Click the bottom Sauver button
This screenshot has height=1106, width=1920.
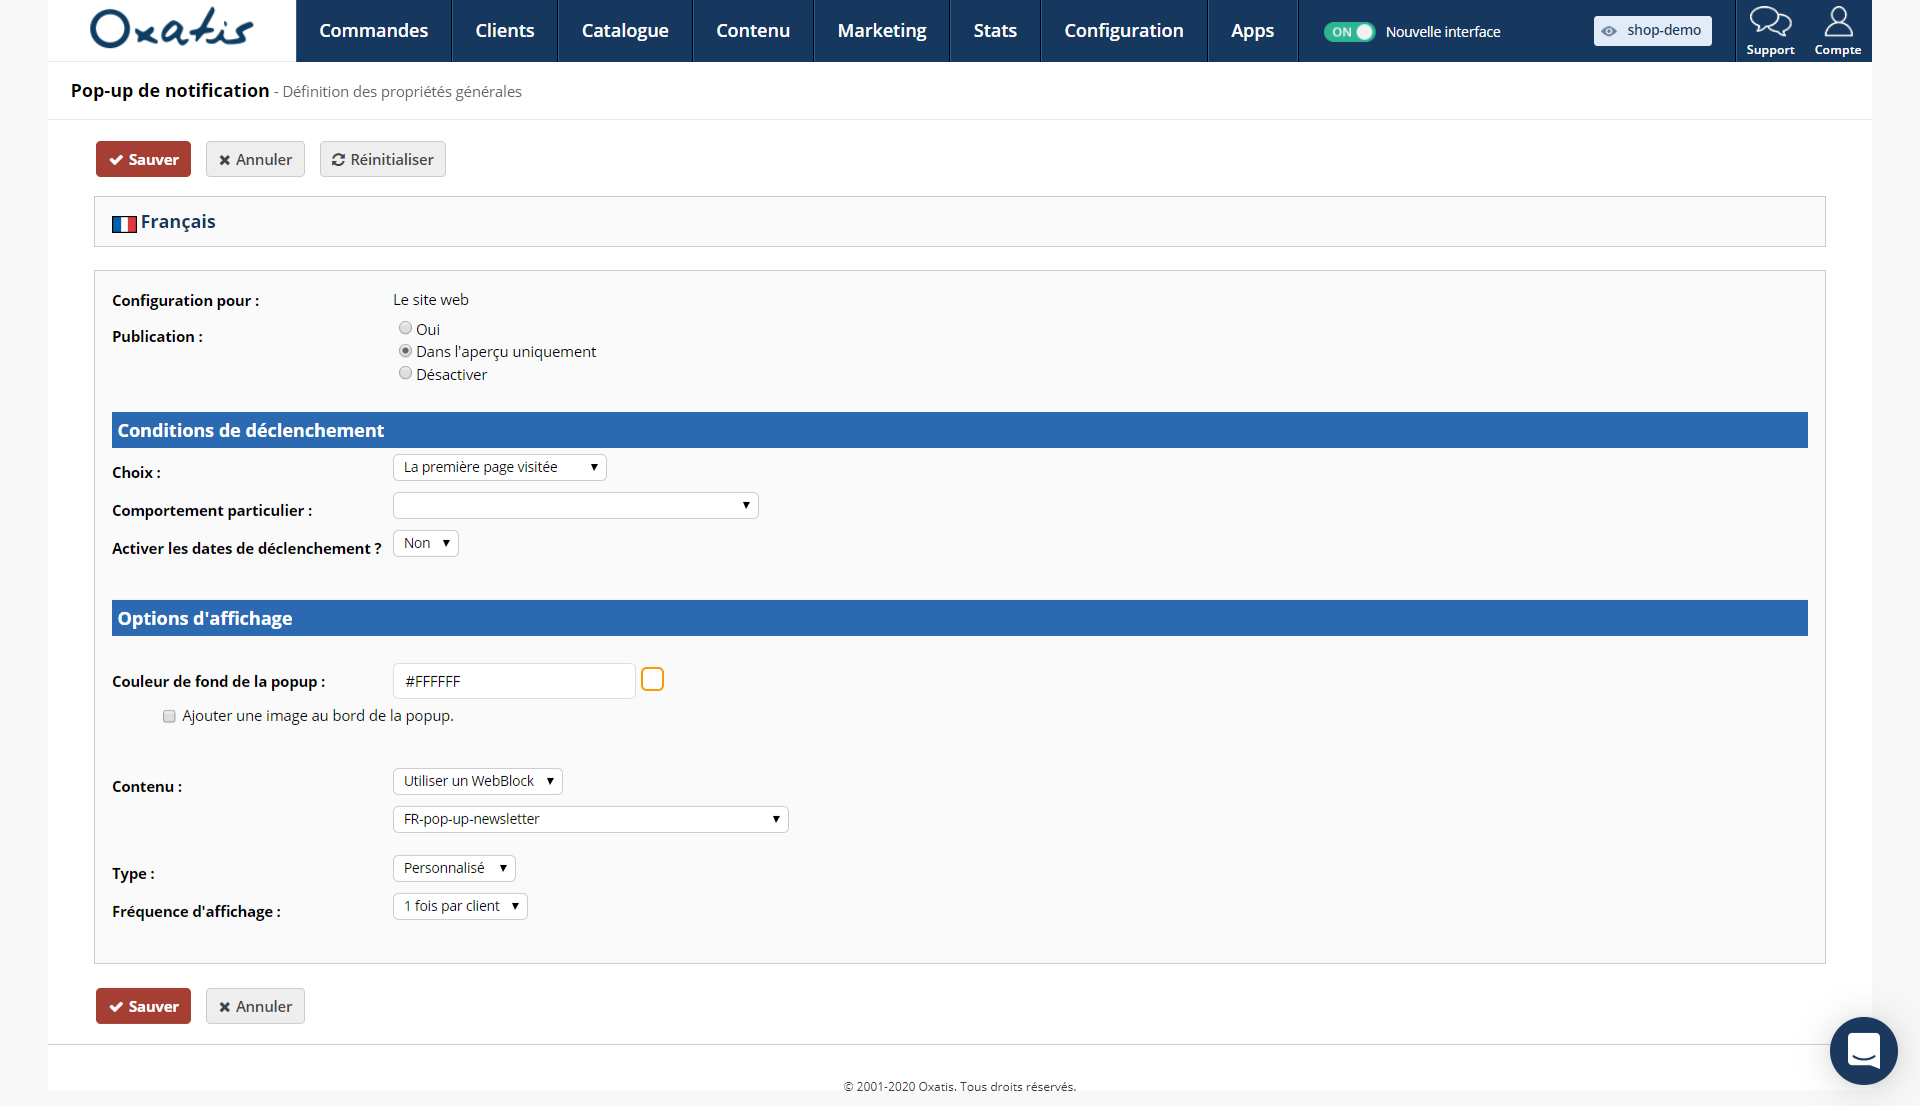[143, 1006]
